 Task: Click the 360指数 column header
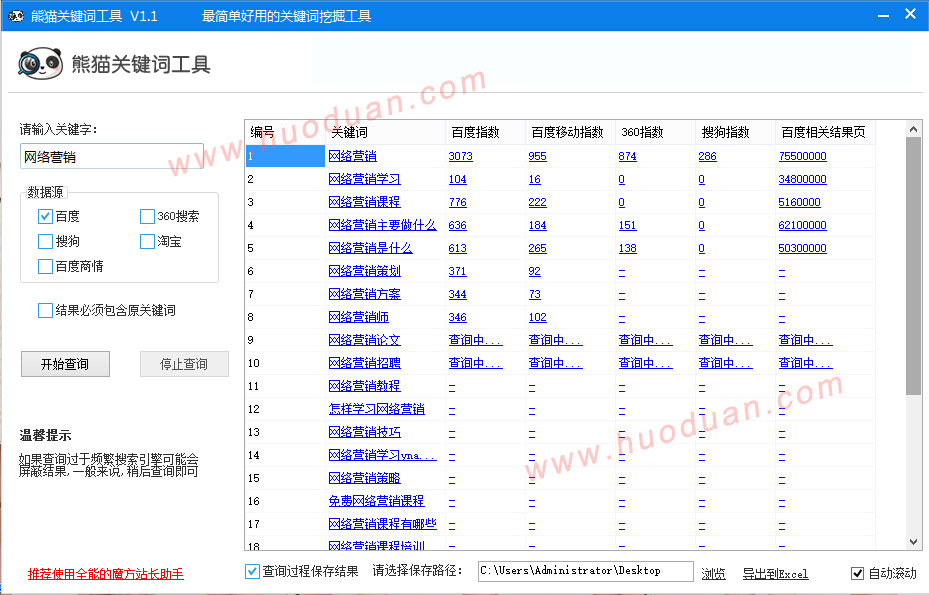pos(655,132)
